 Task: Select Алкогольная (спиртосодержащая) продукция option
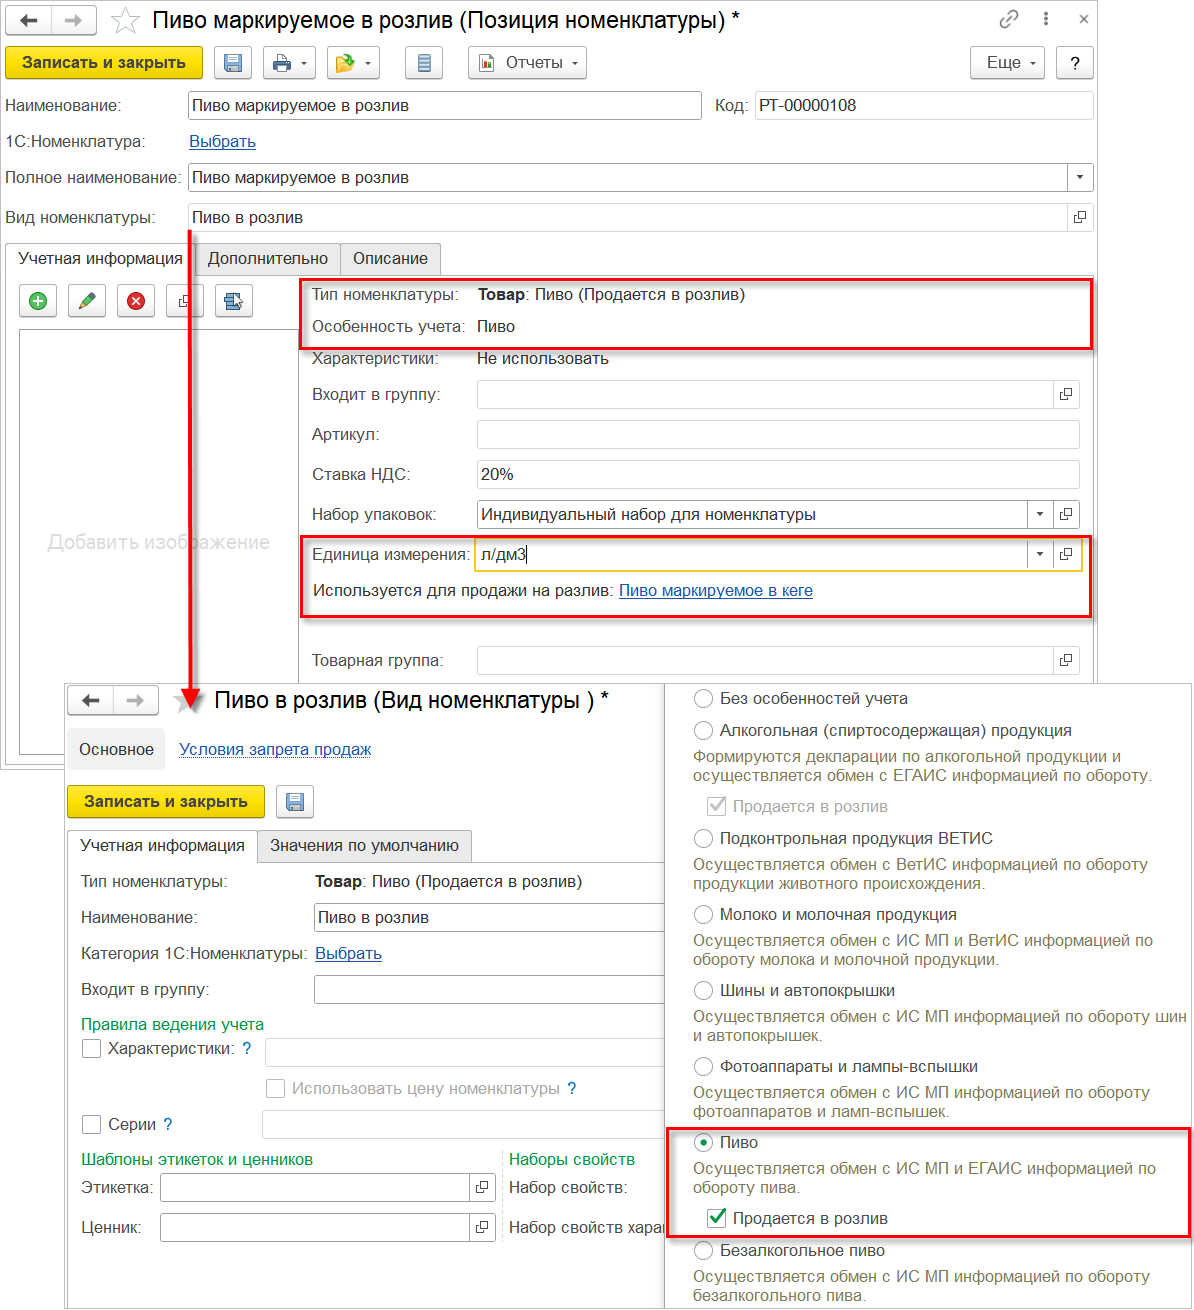coord(703,730)
